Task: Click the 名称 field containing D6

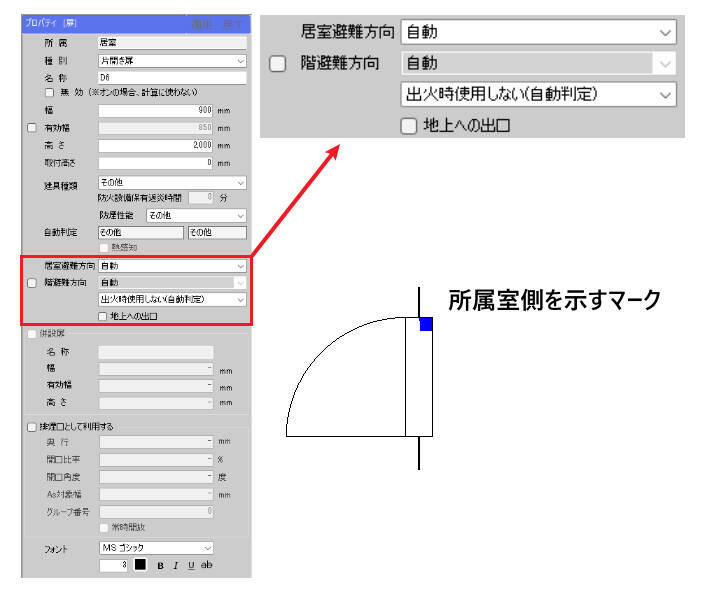Action: [172, 78]
